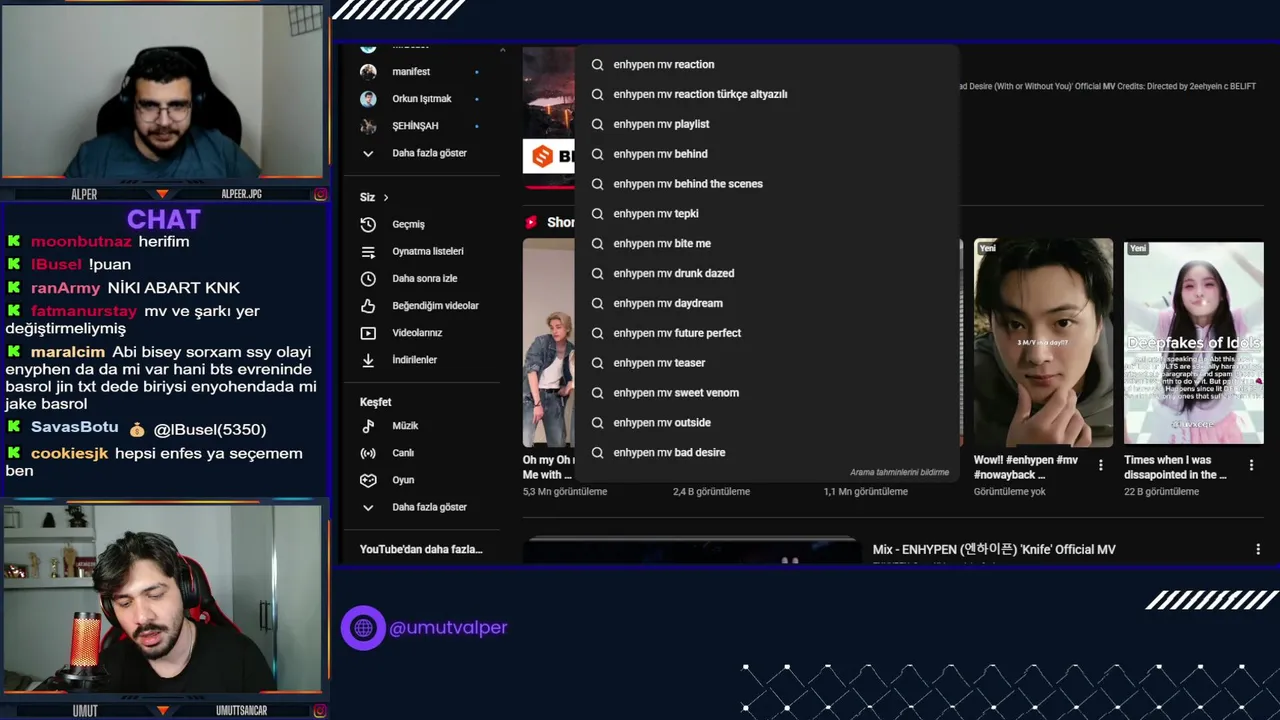Open the Orkun Işıtmak channel subscription
The height and width of the screenshot is (720, 1280).
click(x=421, y=99)
